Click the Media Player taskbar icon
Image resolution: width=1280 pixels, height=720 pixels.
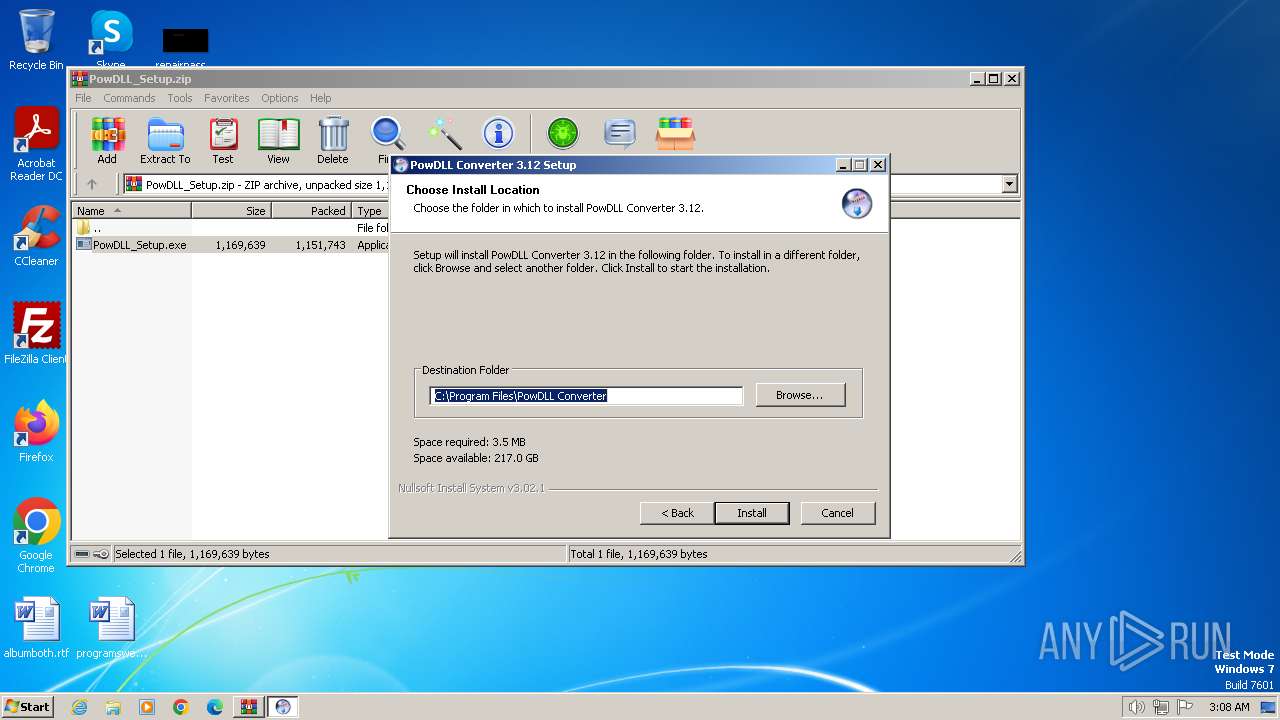(147, 707)
